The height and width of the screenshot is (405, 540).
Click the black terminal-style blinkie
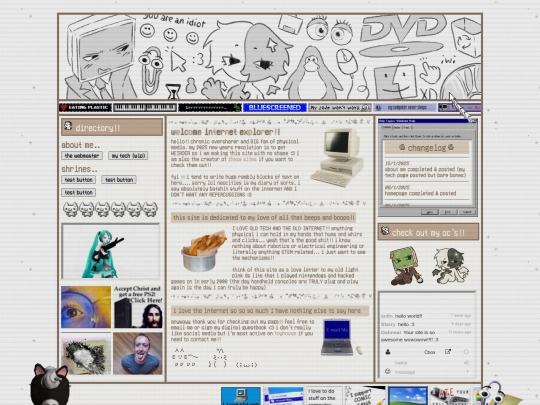tap(210, 107)
